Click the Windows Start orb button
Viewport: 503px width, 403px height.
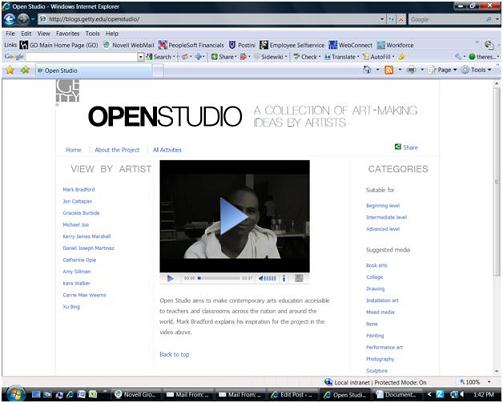[15, 395]
